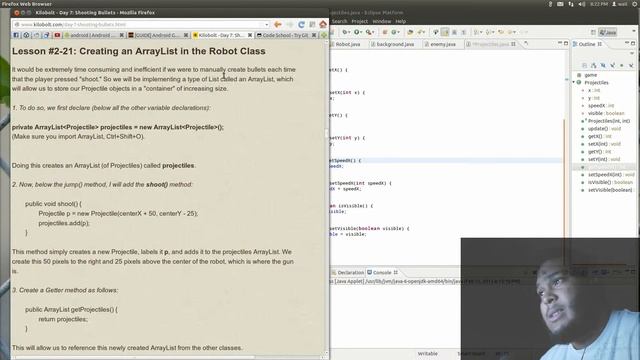The width and height of the screenshot is (640, 360).
Task: Open the Search menu in Eclipse
Action: [x=339, y=21]
